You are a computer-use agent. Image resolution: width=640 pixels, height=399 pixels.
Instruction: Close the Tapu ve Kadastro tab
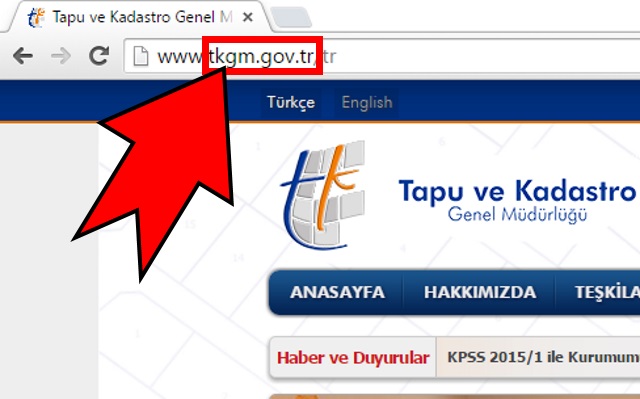247,17
